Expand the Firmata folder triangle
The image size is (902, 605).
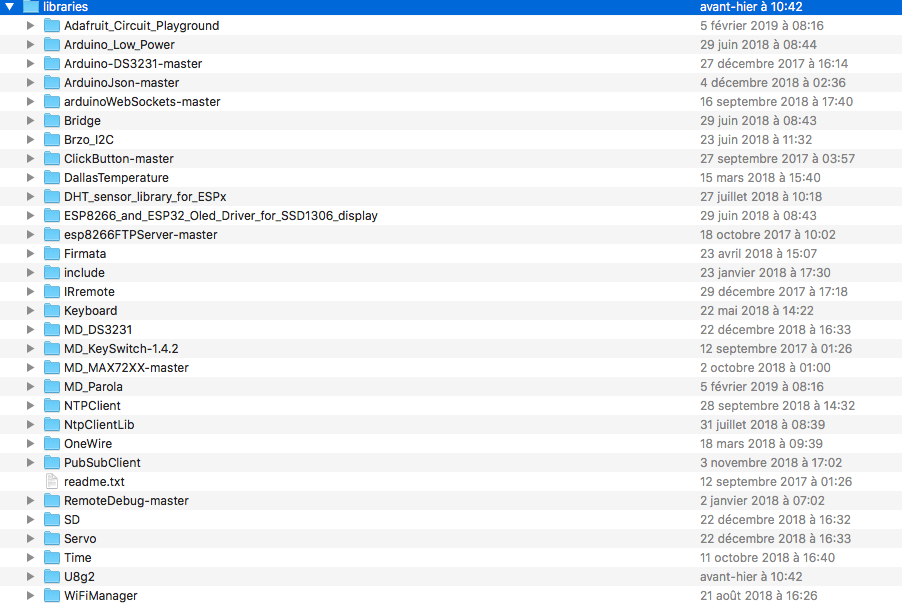coord(30,254)
